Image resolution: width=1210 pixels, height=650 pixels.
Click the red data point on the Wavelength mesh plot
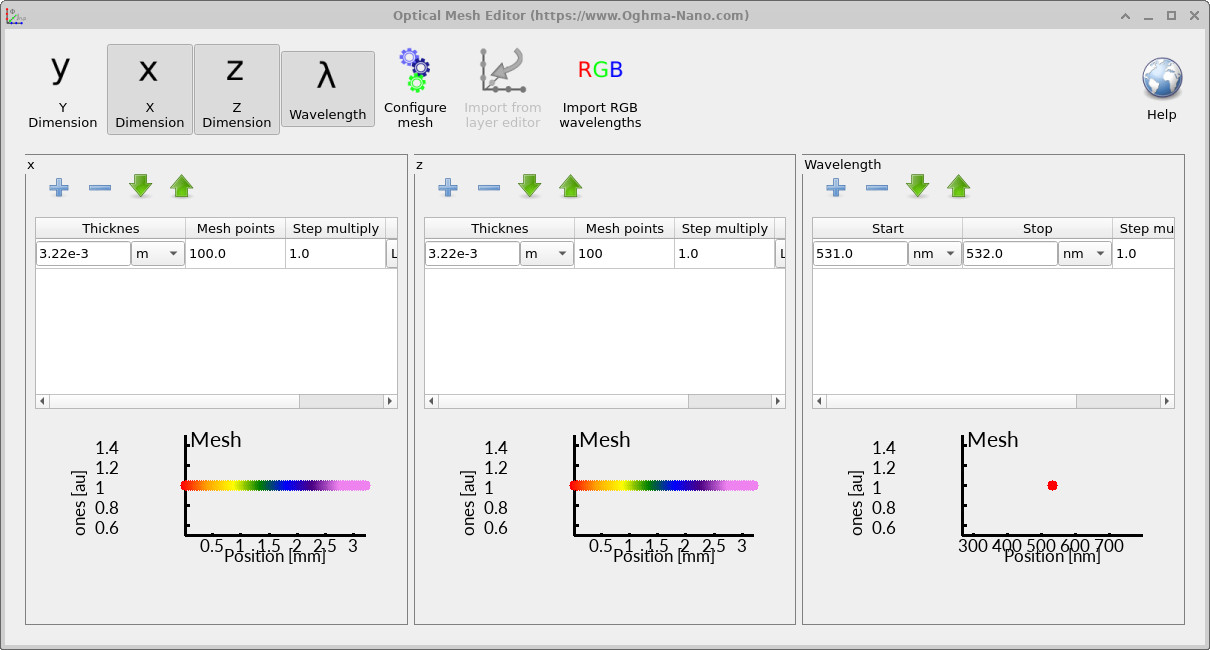[x=1052, y=484]
